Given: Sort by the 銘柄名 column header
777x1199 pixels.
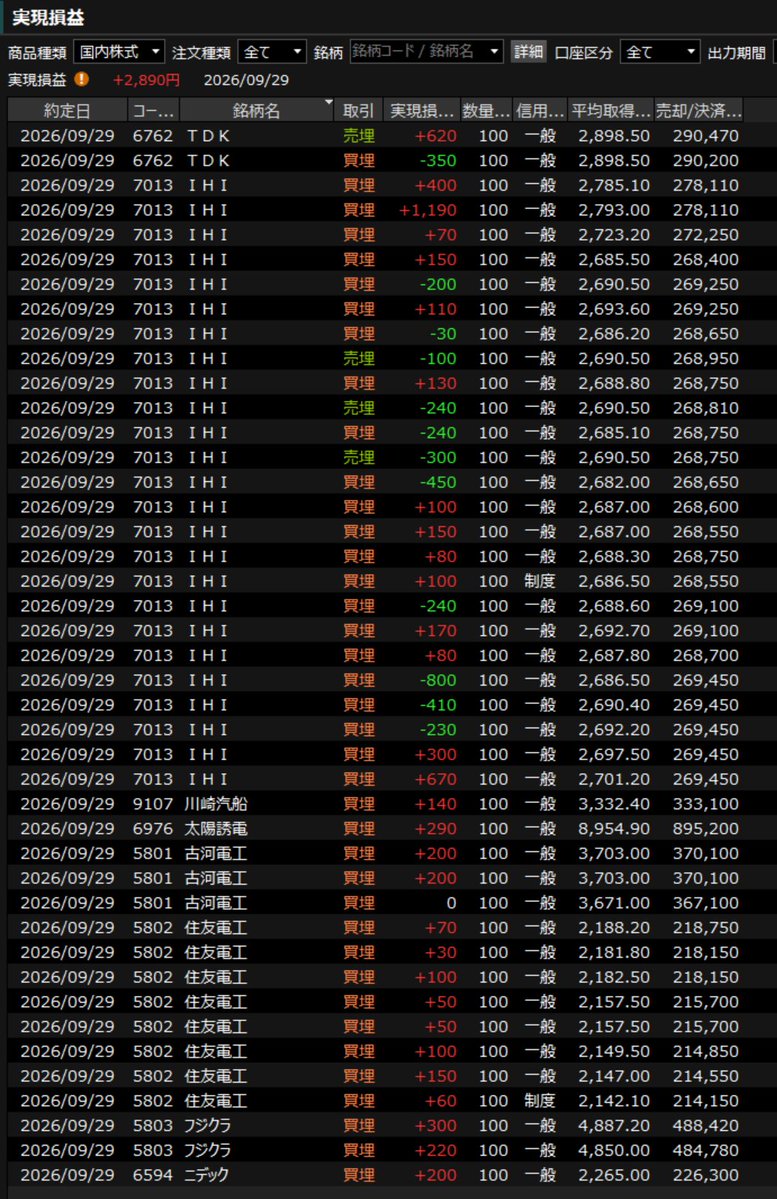Looking at the screenshot, I should point(256,110).
